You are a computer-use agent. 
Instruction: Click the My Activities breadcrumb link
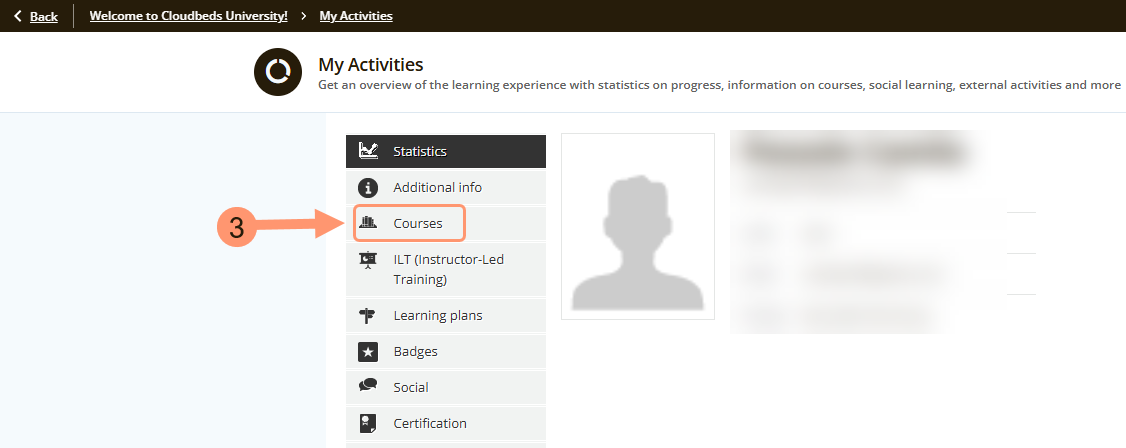click(356, 16)
